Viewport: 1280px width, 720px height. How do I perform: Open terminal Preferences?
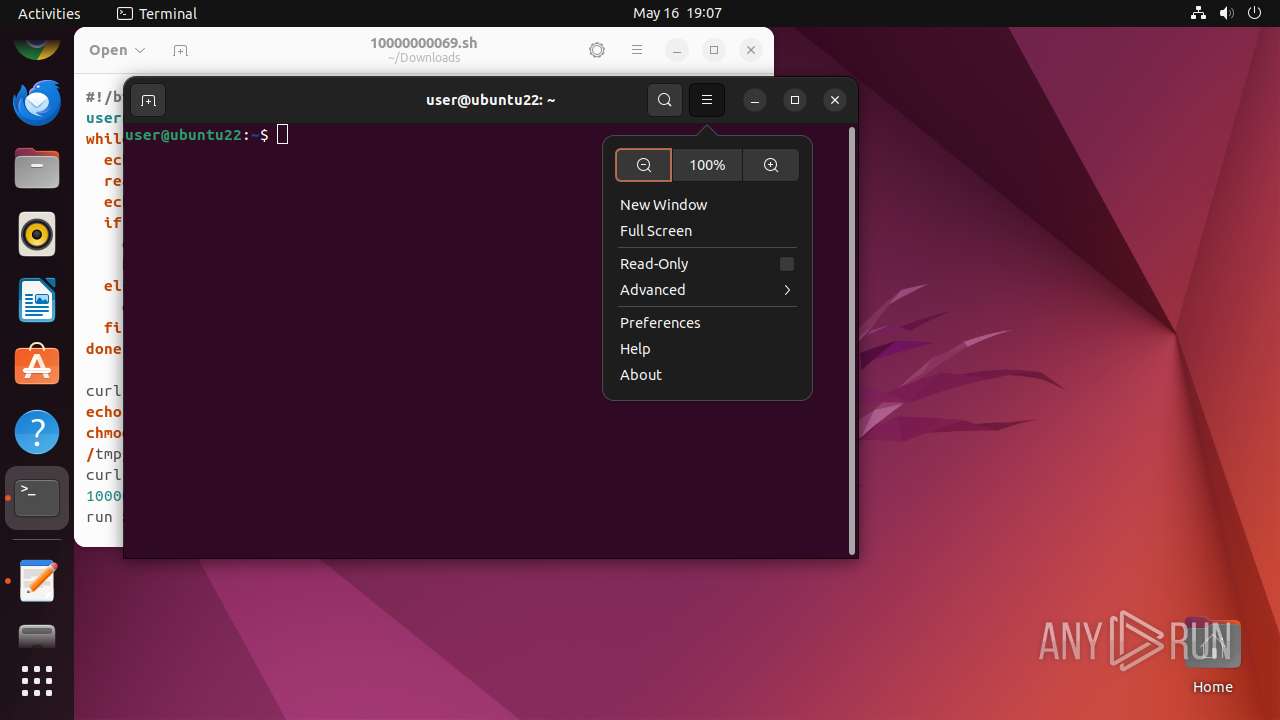[707, 323]
